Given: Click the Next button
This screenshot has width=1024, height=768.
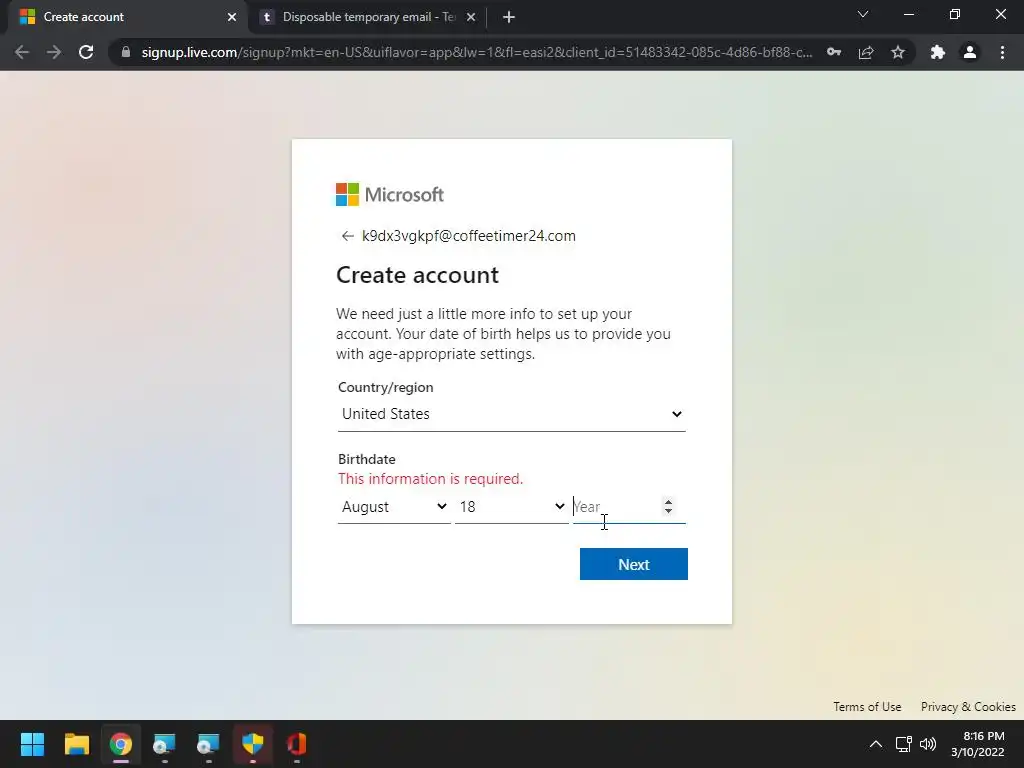Looking at the screenshot, I should (x=633, y=564).
